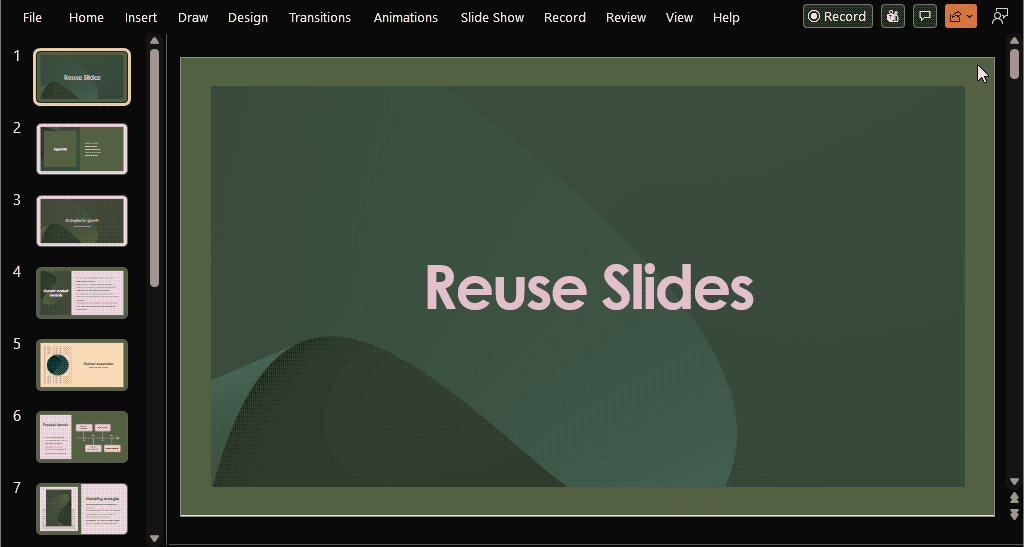Click the Present in Teams icon
The width and height of the screenshot is (1024, 547).
[x=893, y=16]
